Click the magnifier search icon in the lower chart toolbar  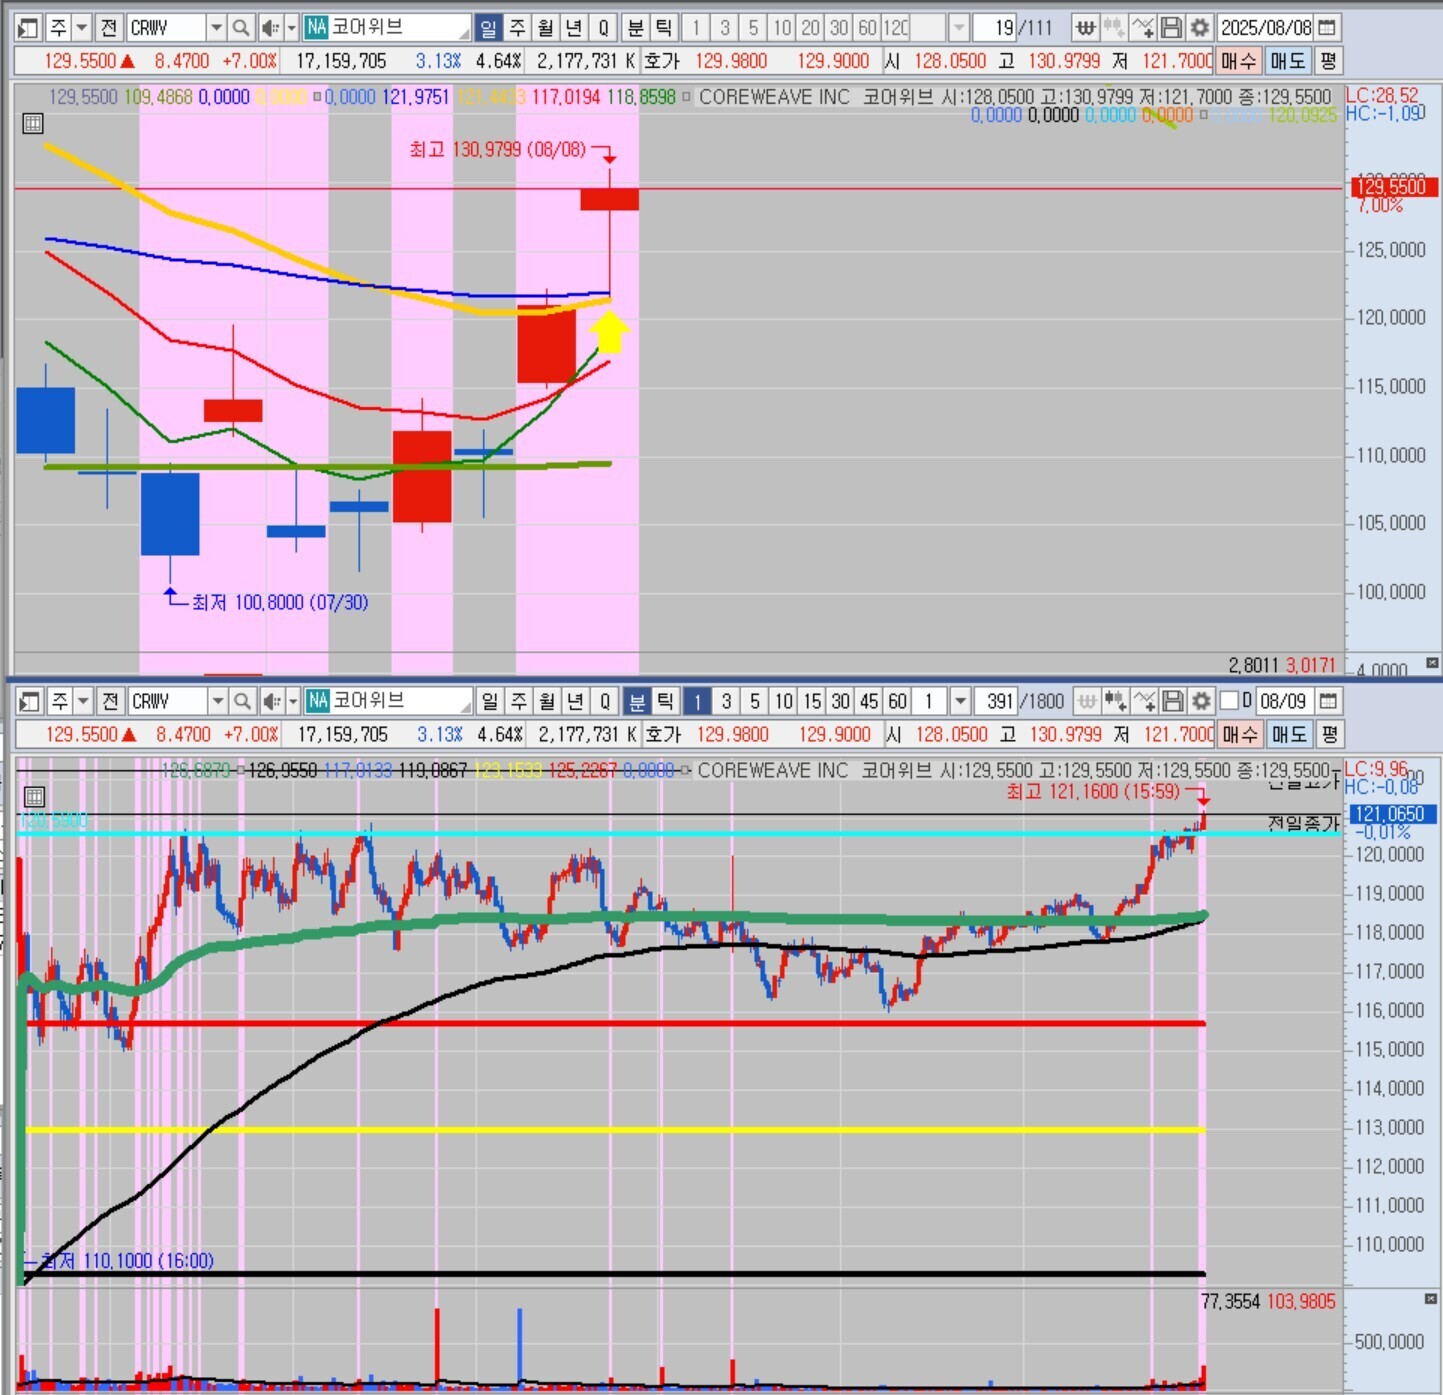coord(241,701)
